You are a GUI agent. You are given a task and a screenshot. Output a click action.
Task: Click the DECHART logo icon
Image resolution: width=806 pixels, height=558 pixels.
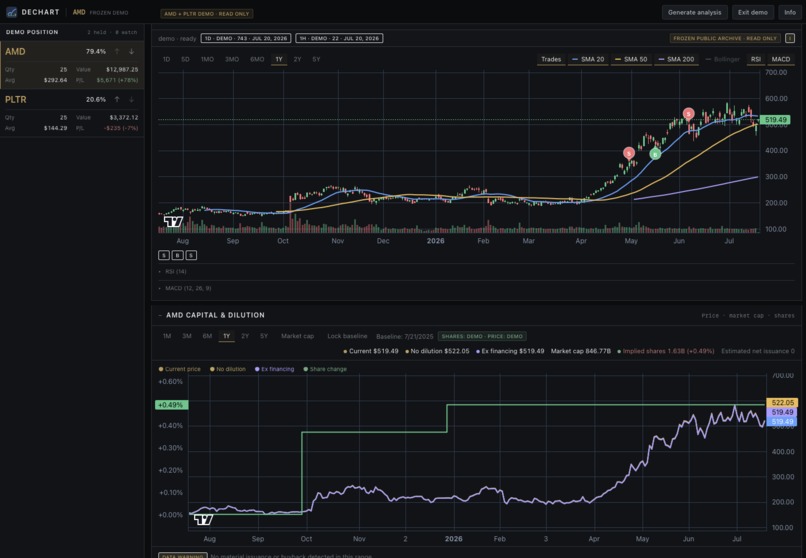click(x=11, y=12)
